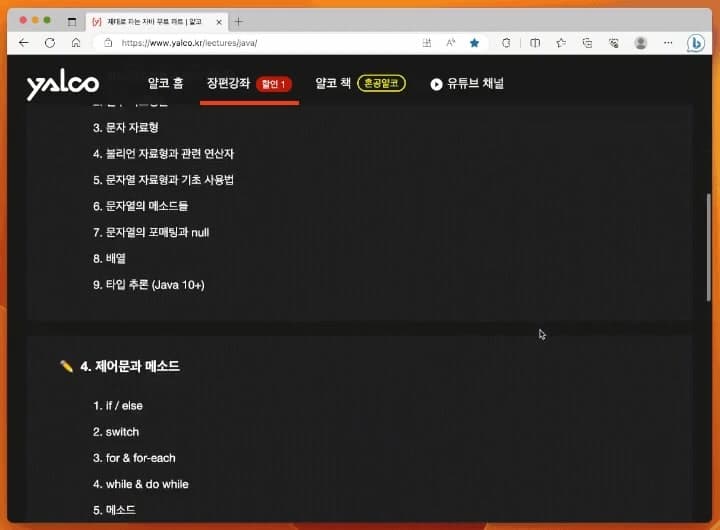Select the 장편강좌 menu
The image size is (720, 530).
tap(228, 83)
